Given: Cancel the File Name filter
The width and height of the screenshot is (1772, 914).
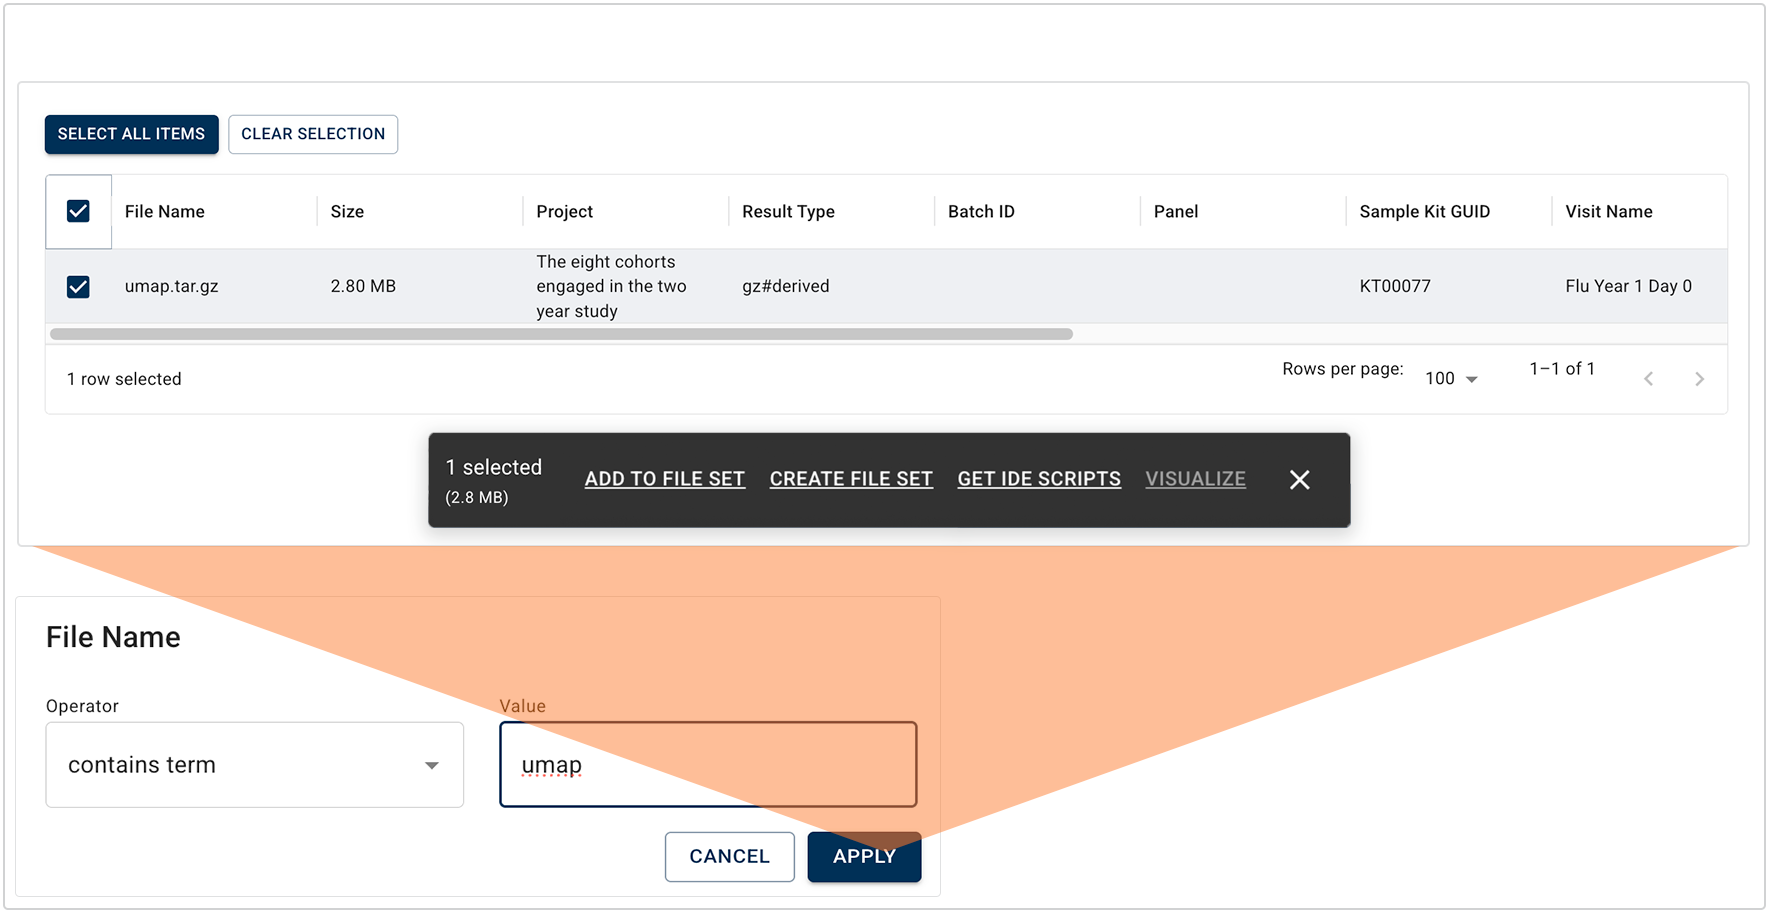Looking at the screenshot, I should coord(729,857).
